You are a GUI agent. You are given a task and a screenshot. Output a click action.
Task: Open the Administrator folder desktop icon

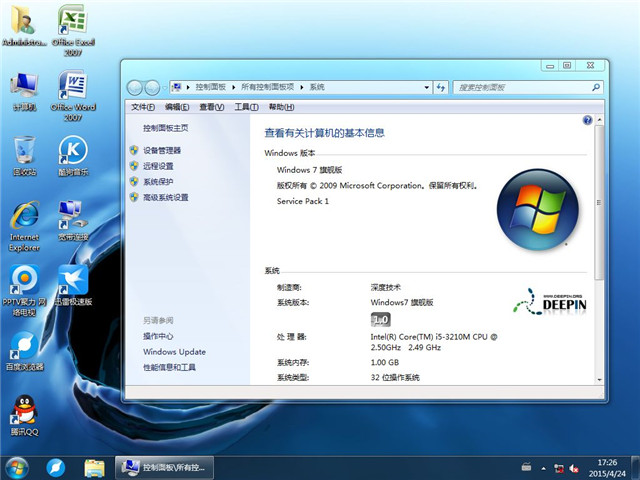point(24,25)
